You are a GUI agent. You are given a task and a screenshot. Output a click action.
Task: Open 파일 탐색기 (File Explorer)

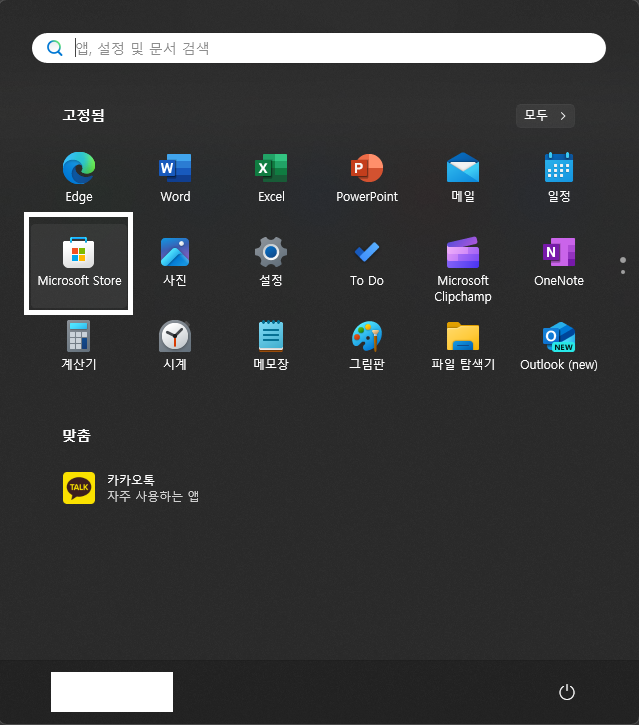coord(463,346)
